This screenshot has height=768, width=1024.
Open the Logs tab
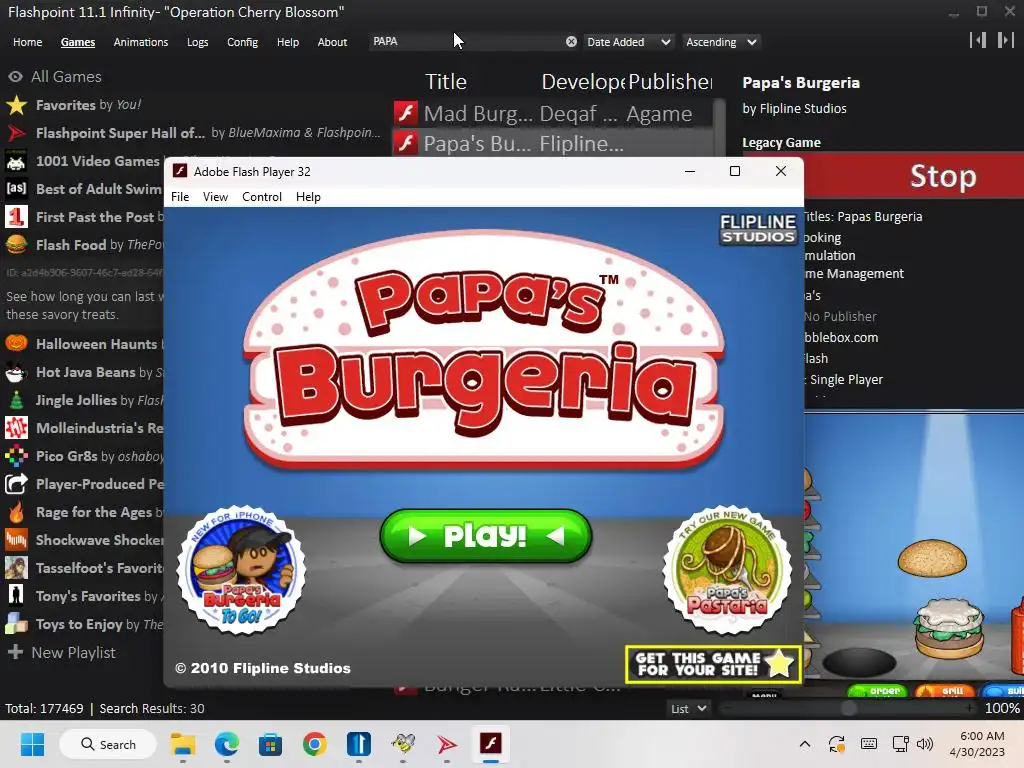pos(197,42)
